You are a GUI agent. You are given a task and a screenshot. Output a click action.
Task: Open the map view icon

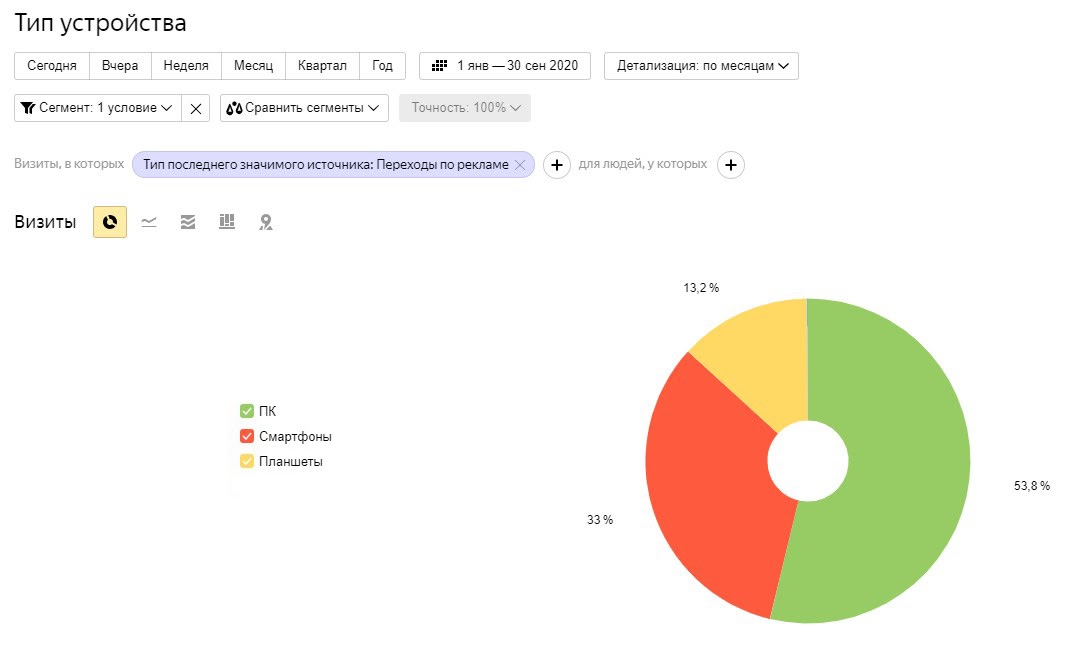click(x=266, y=222)
